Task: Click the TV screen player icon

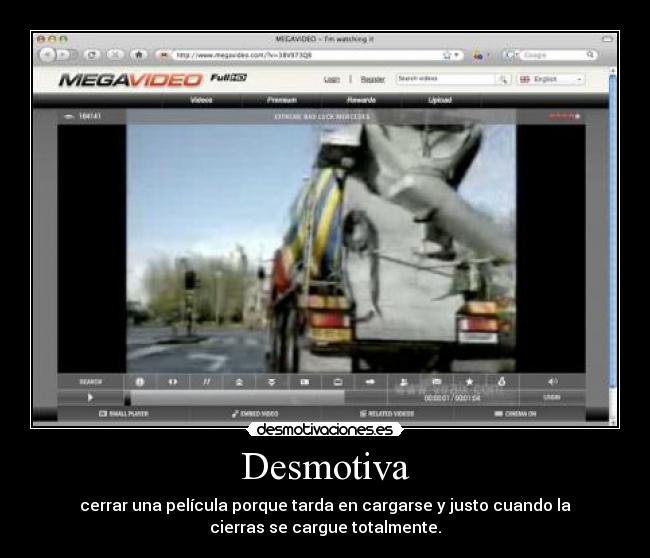Action: tap(338, 382)
